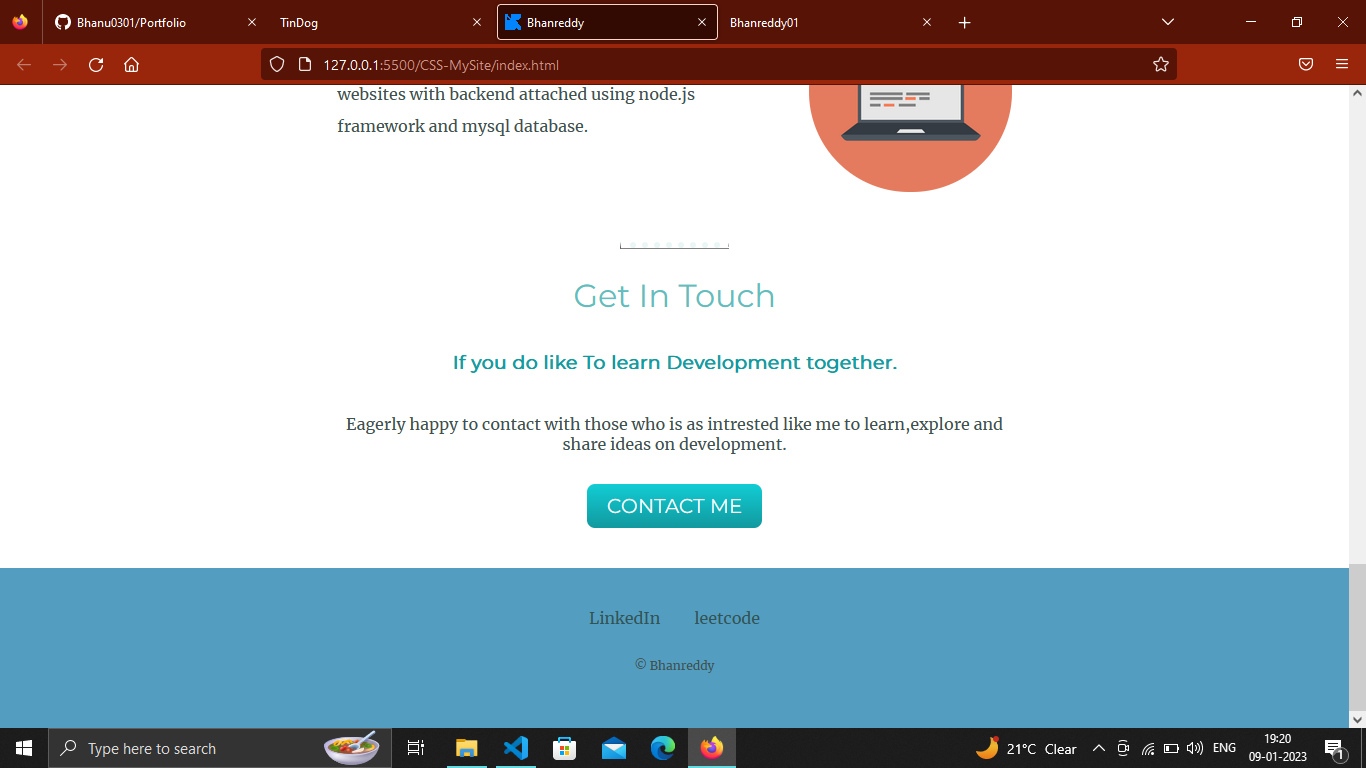Open the volume control in the tray
1366x768 pixels.
[1196, 747]
